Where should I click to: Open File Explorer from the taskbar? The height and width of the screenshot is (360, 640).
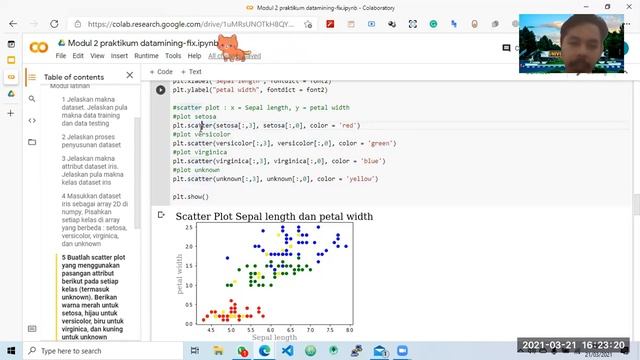point(218,351)
